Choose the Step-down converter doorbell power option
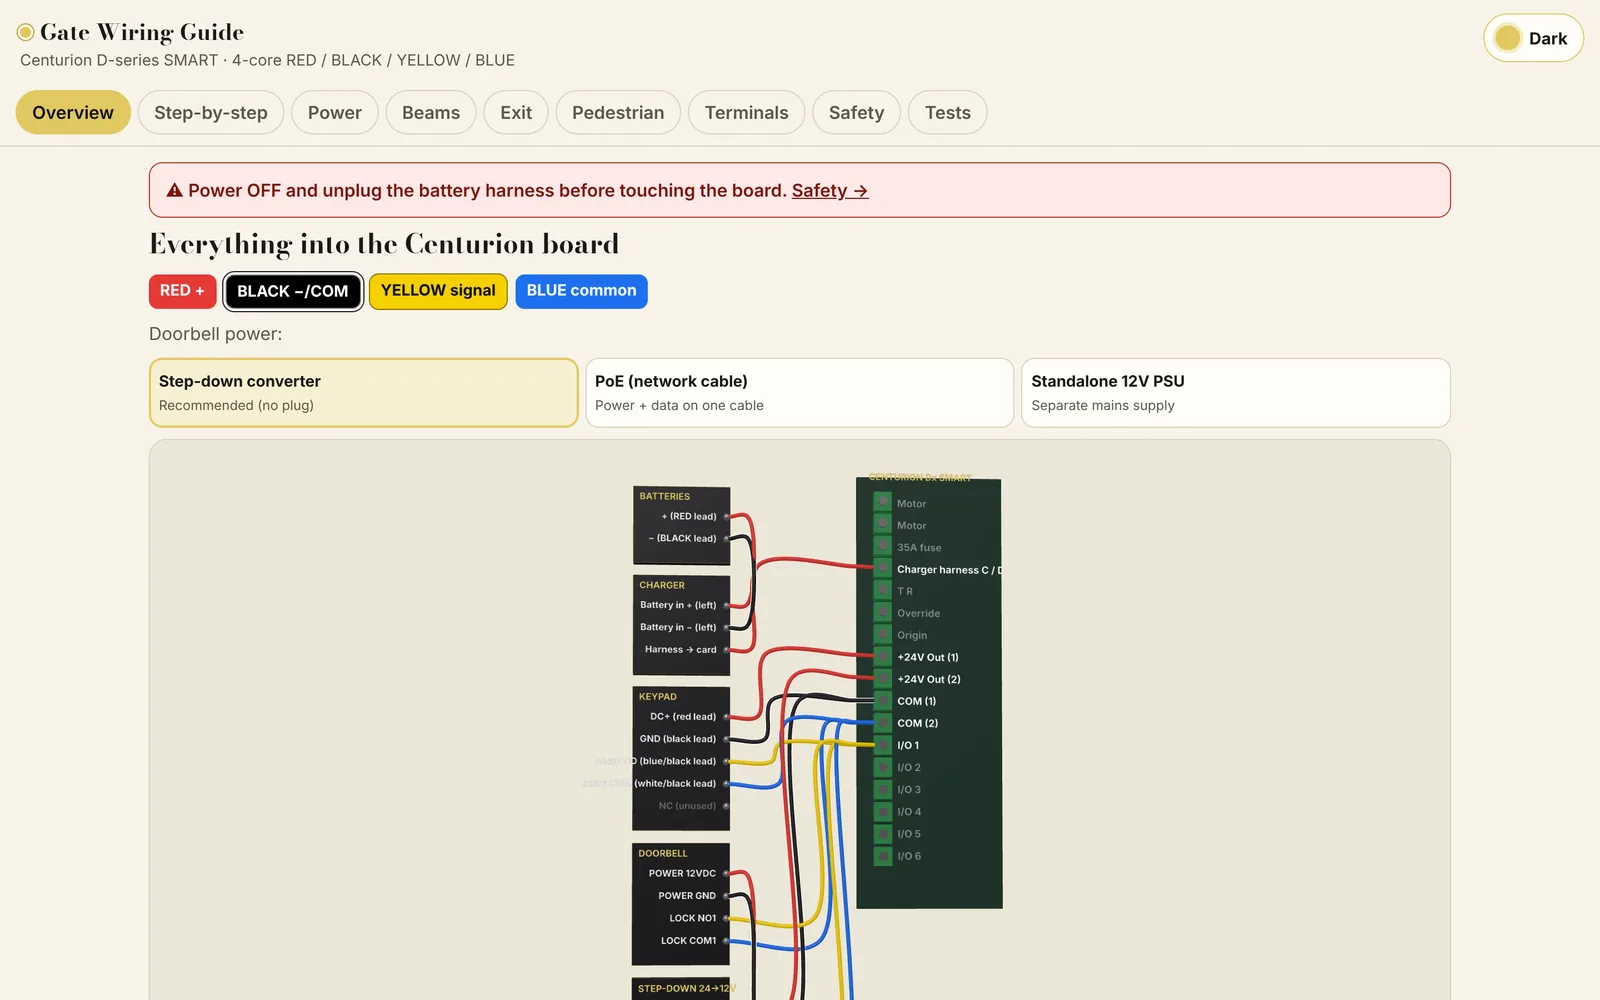The width and height of the screenshot is (1600, 1000). tap(364, 393)
